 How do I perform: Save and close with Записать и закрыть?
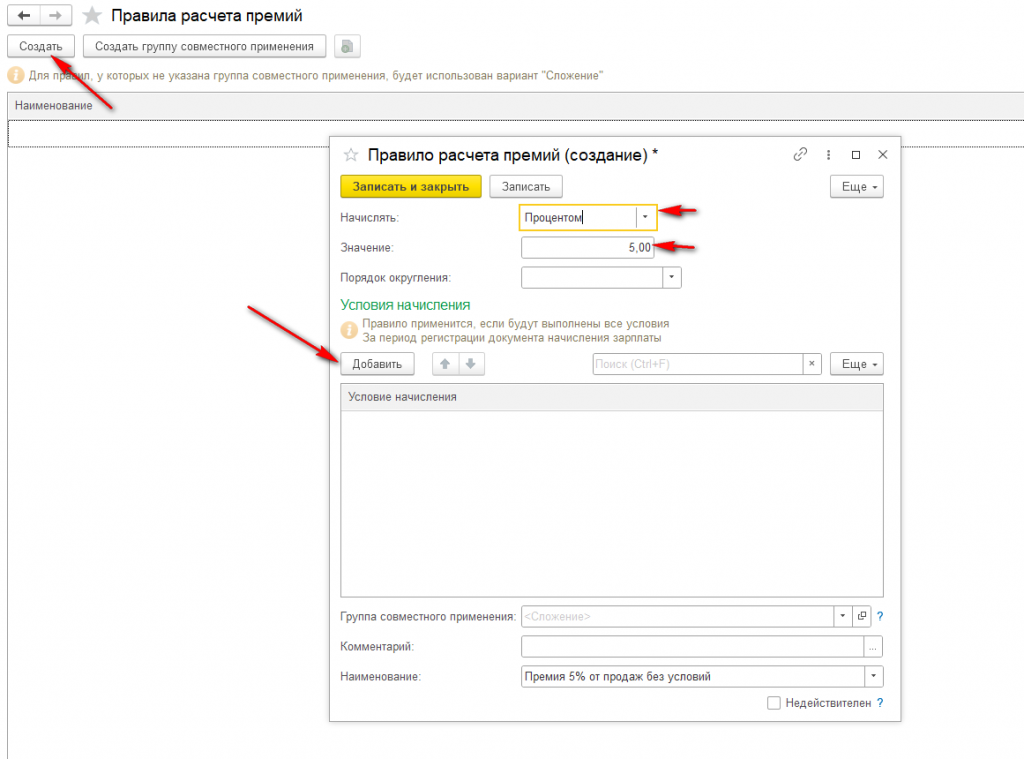tap(411, 187)
